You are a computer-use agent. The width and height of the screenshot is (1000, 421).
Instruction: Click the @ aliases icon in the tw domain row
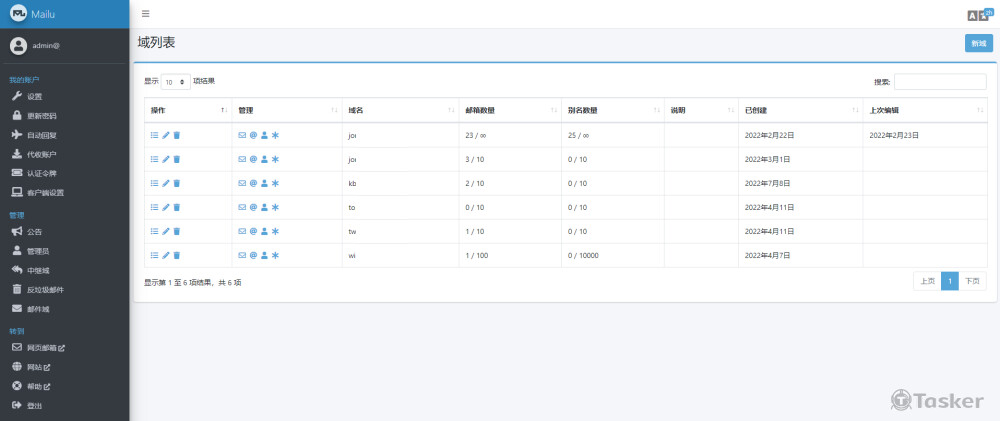(253, 232)
